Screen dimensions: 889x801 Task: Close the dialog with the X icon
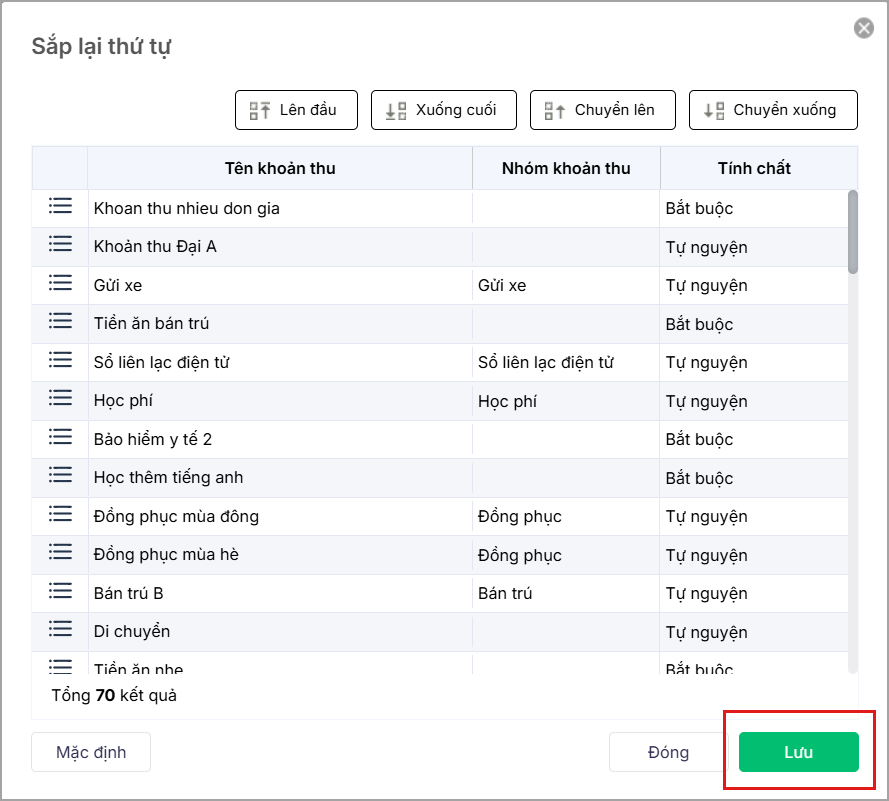coord(864,29)
